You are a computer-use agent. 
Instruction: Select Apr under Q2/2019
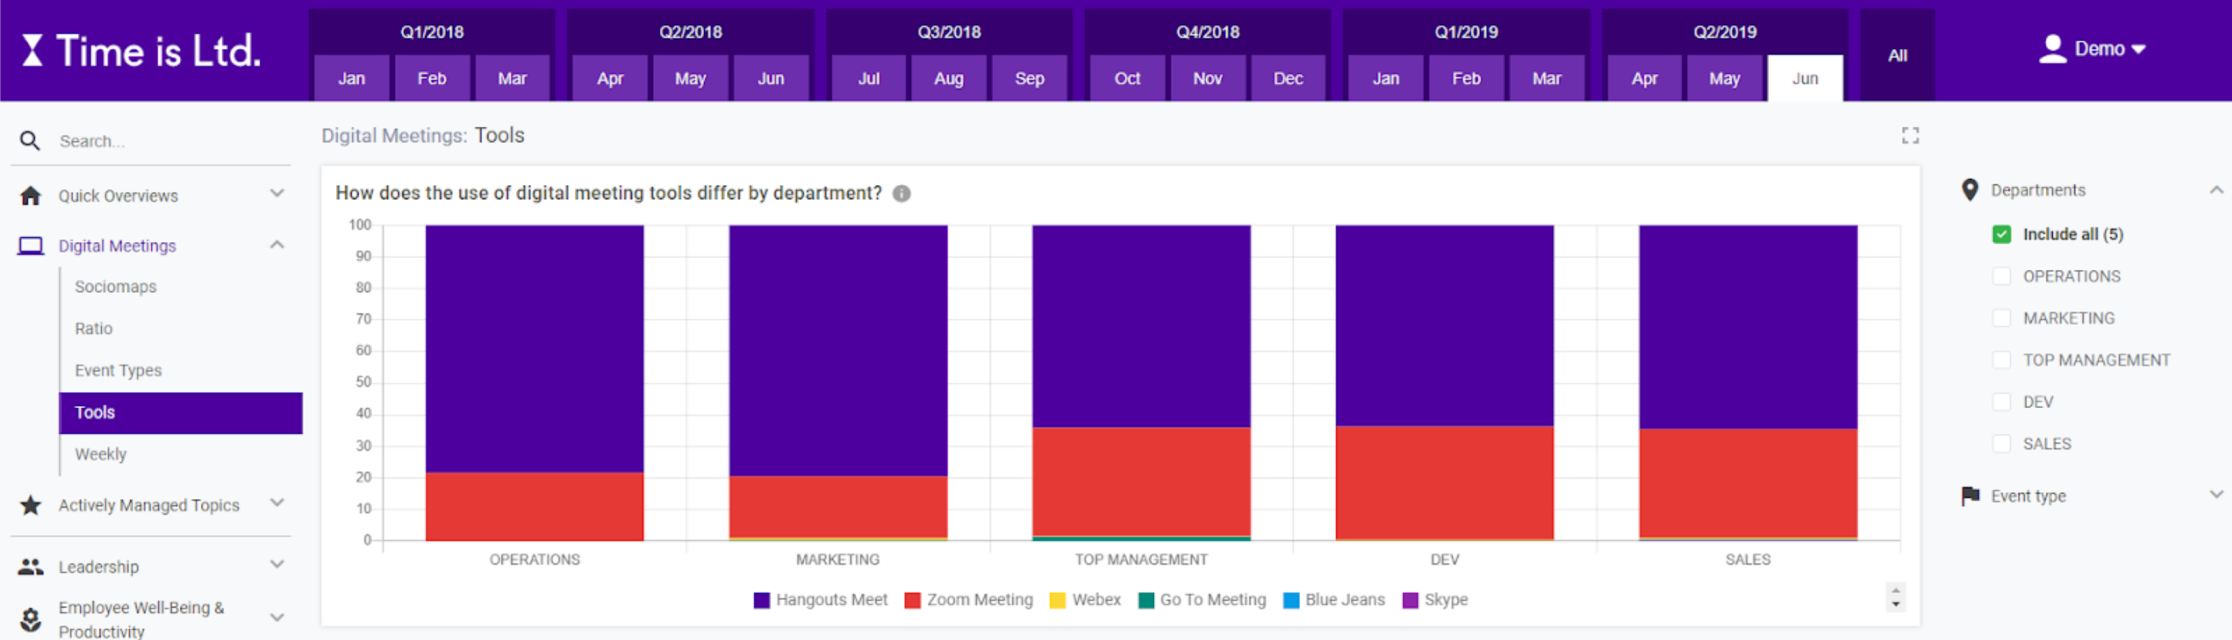tap(1644, 78)
